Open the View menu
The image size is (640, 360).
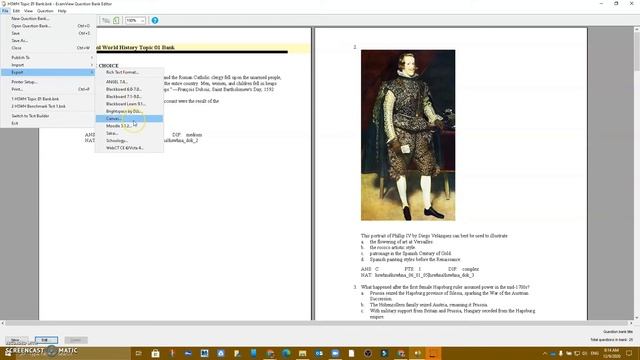(x=28, y=11)
